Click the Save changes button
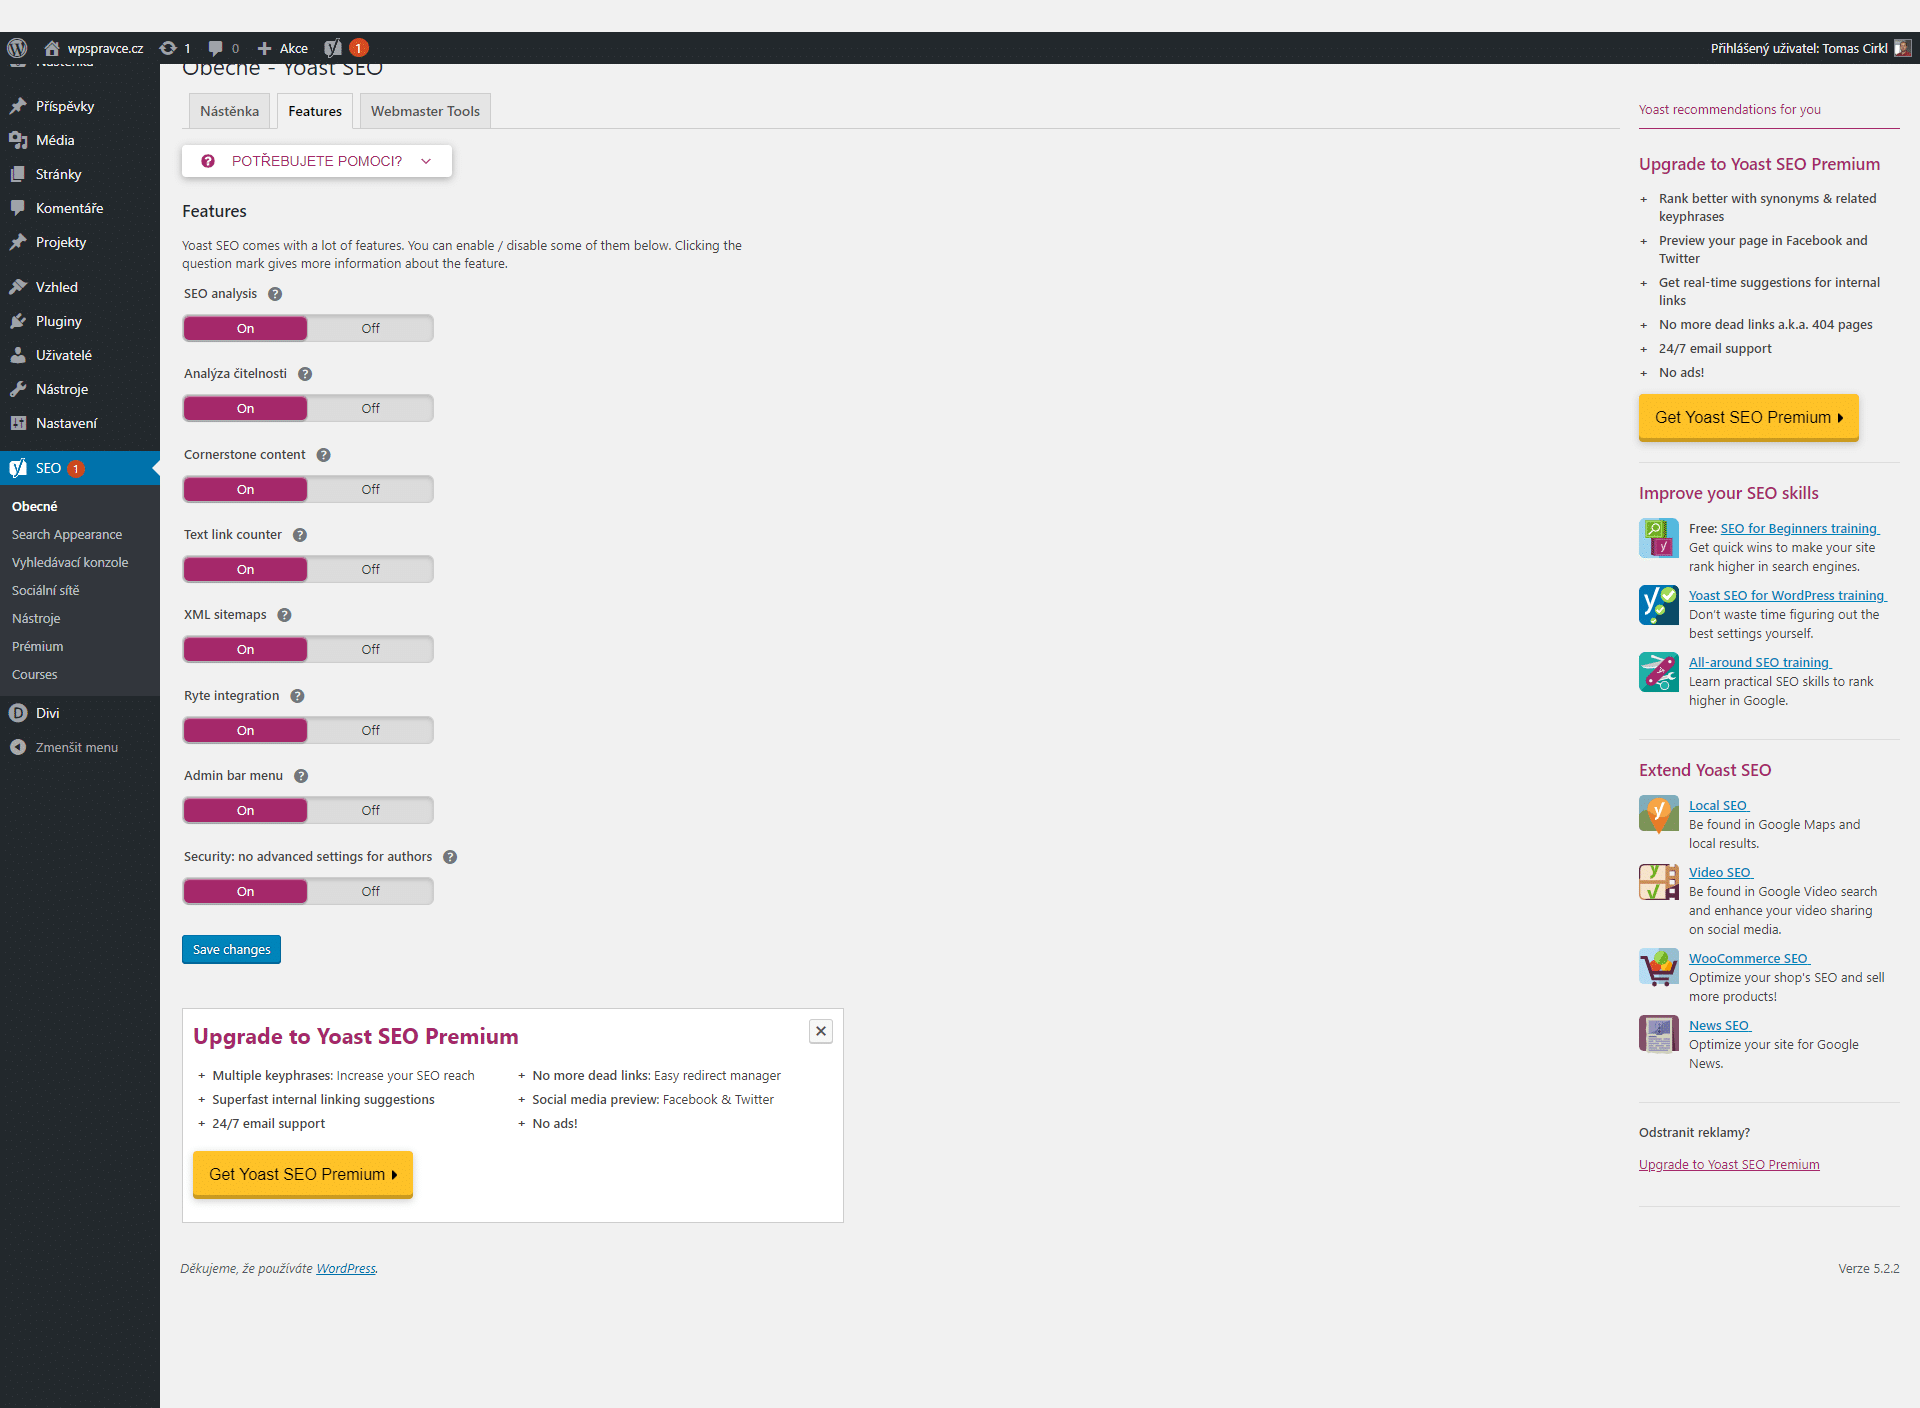 coord(231,949)
